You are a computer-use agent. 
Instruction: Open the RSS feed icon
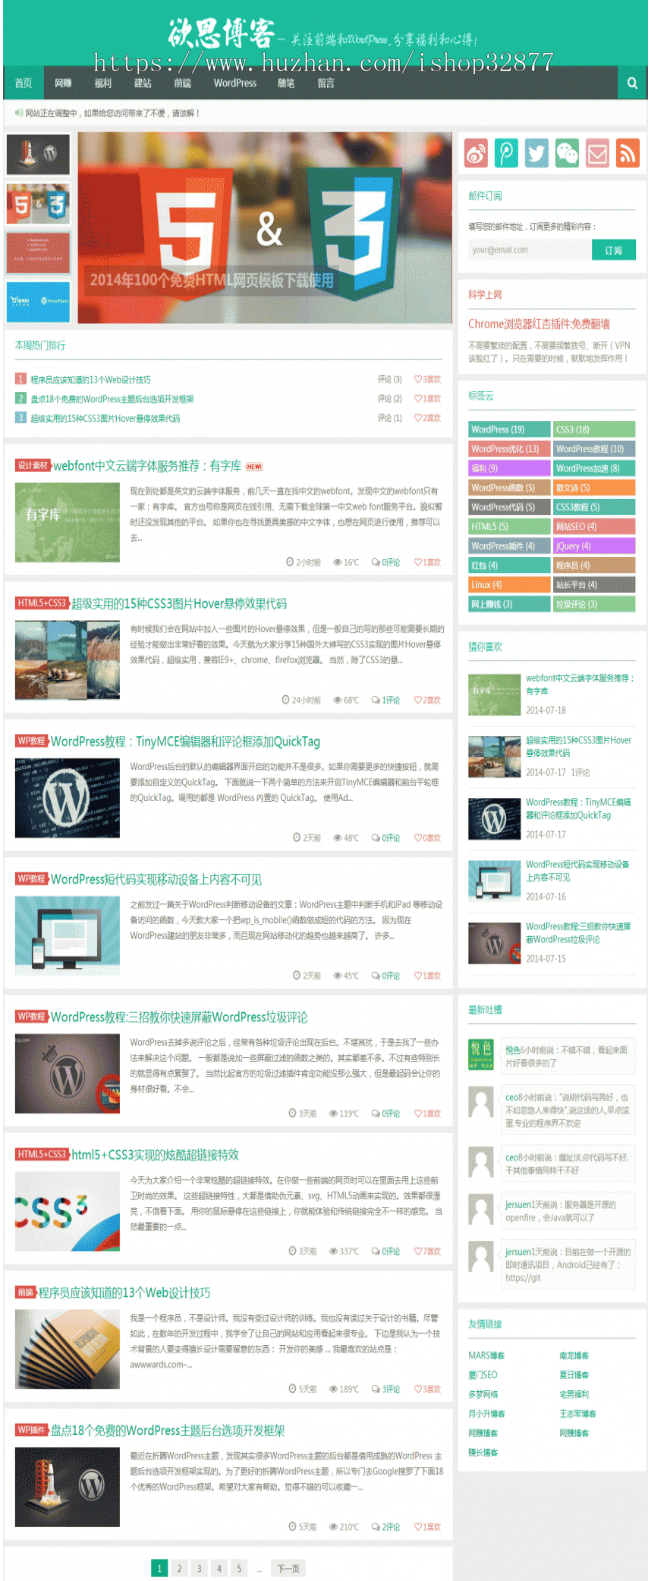627,153
